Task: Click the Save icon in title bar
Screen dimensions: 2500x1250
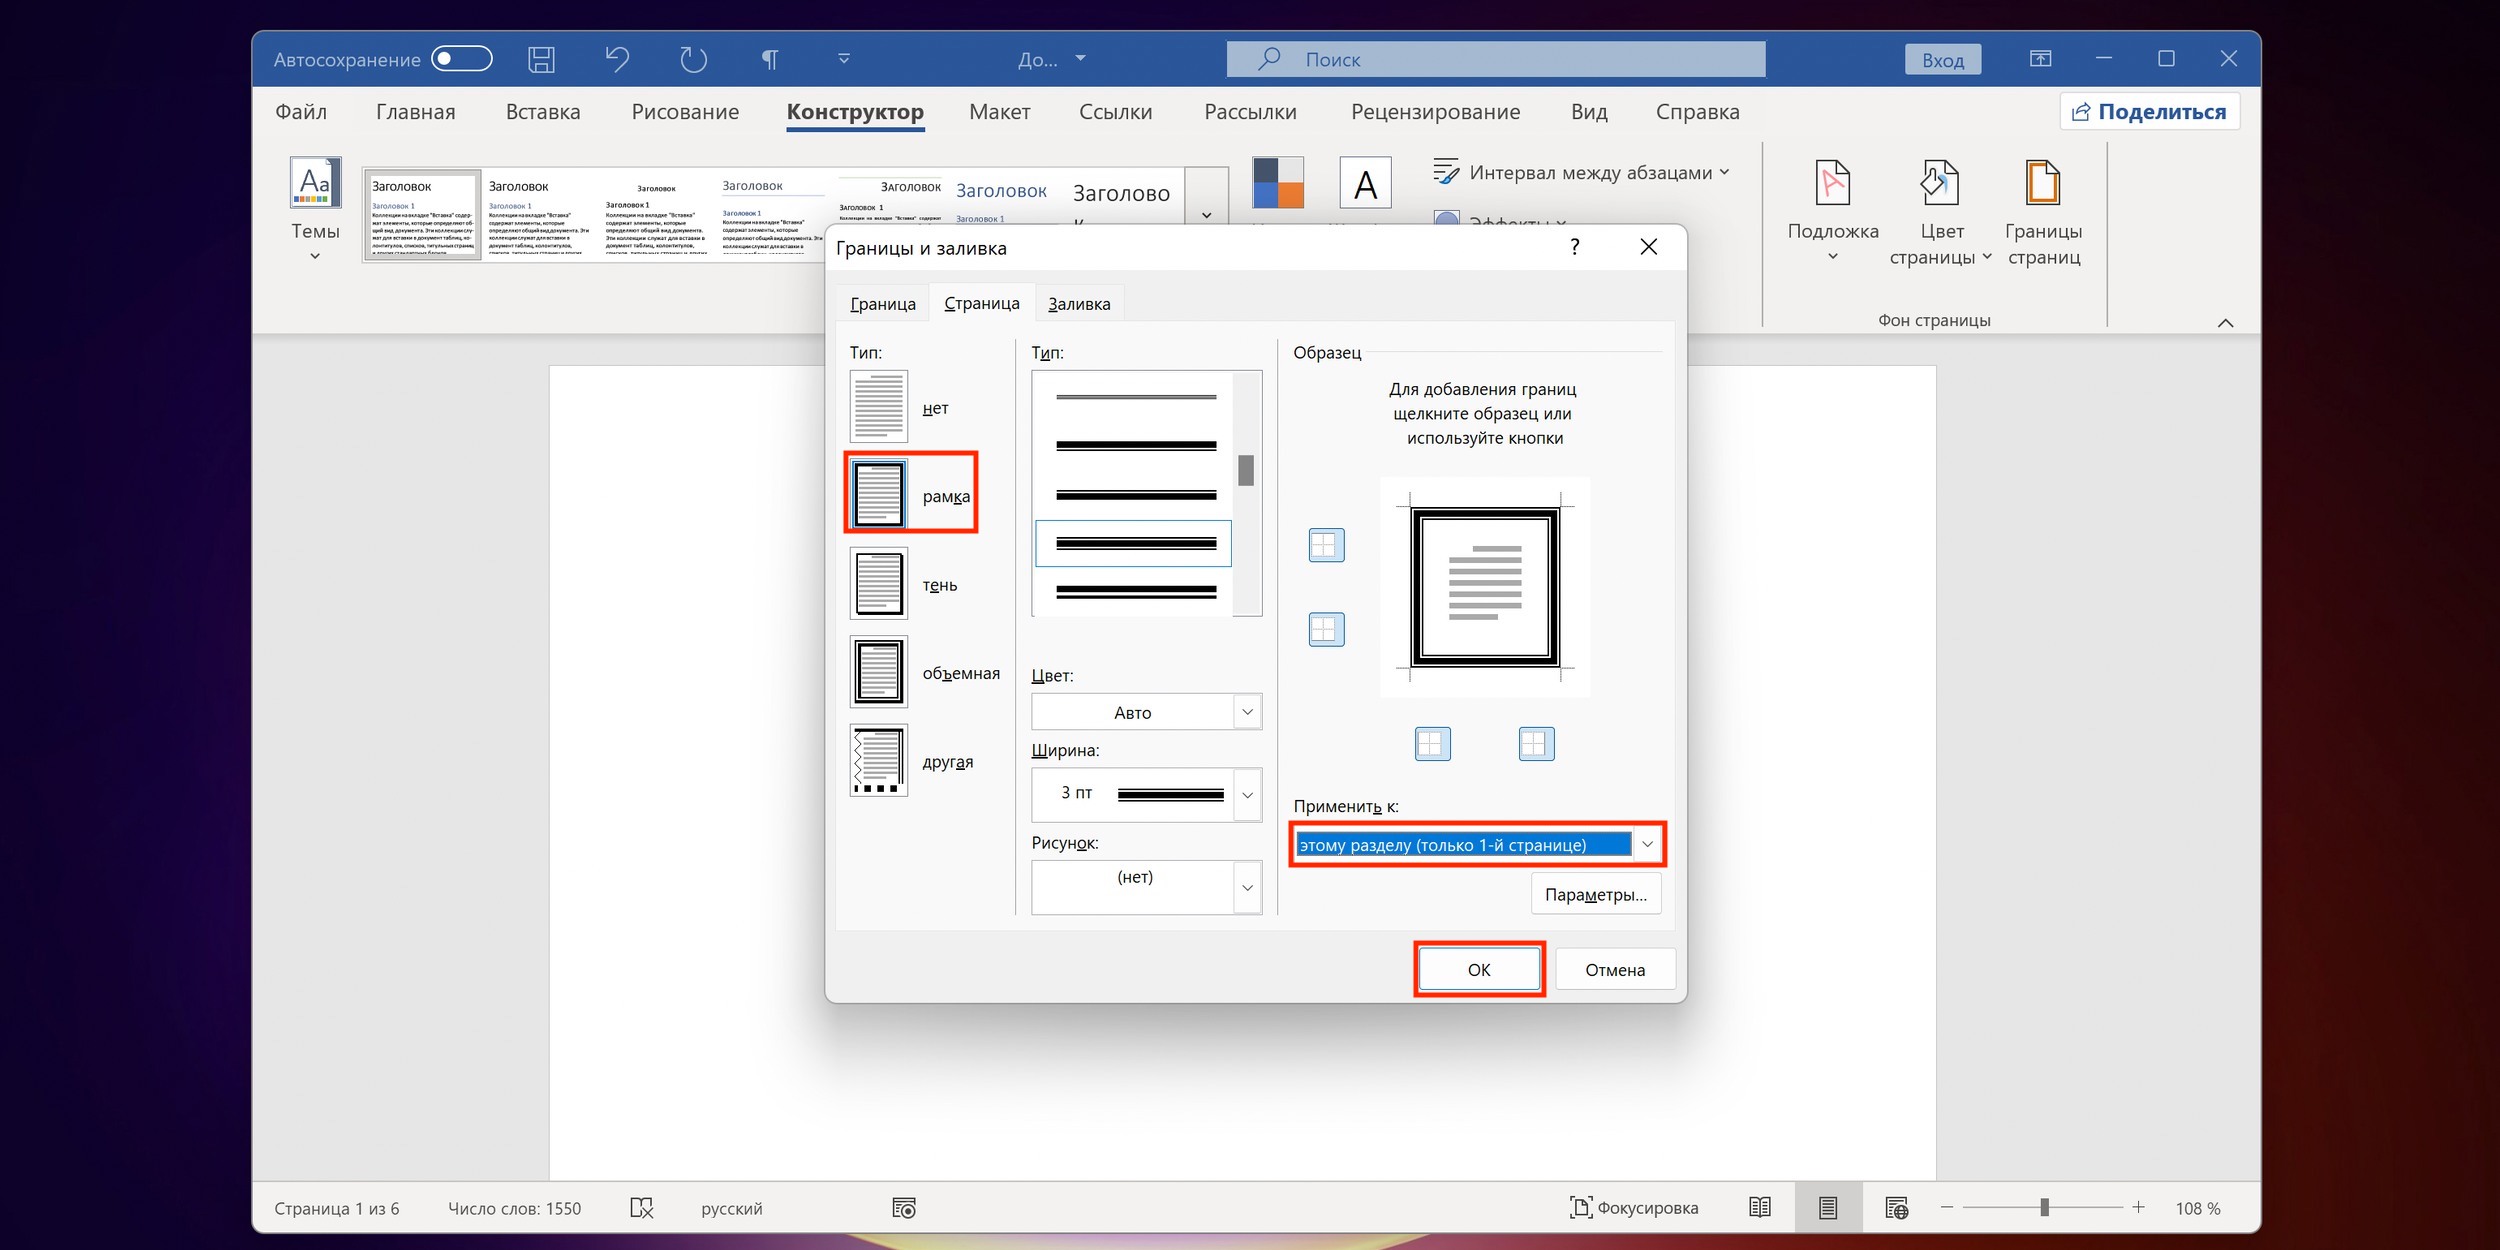Action: (x=541, y=59)
